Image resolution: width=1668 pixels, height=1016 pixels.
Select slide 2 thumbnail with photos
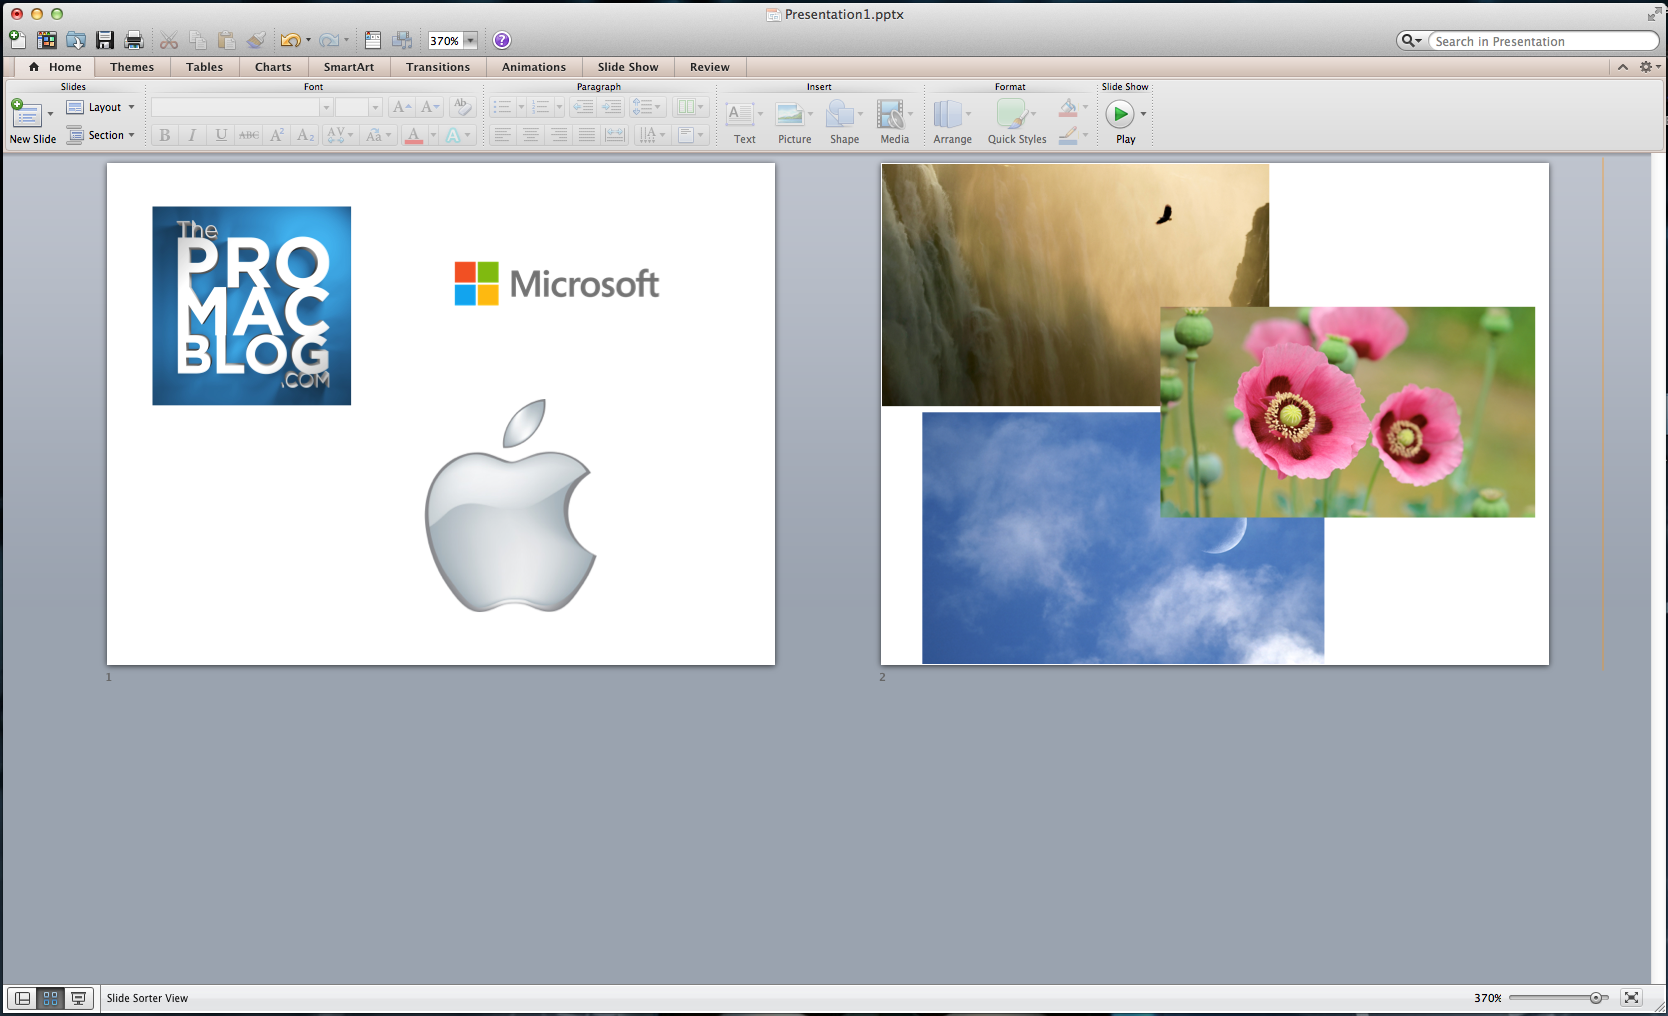pyautogui.click(x=1215, y=414)
